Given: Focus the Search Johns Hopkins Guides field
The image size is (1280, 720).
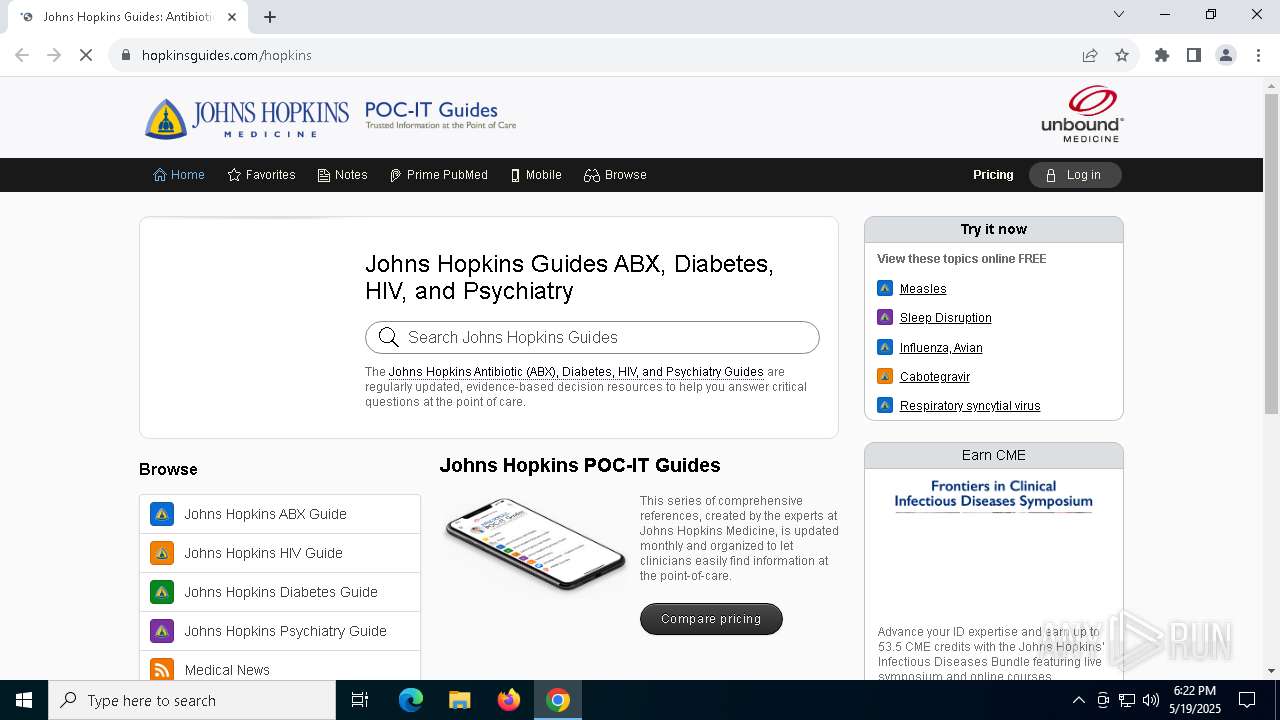Looking at the screenshot, I should pos(592,337).
